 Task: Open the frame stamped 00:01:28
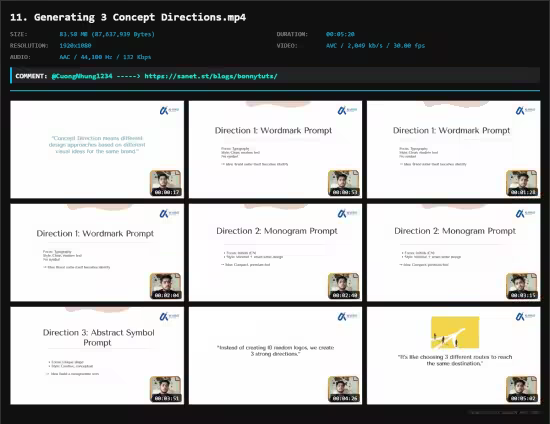454,150
